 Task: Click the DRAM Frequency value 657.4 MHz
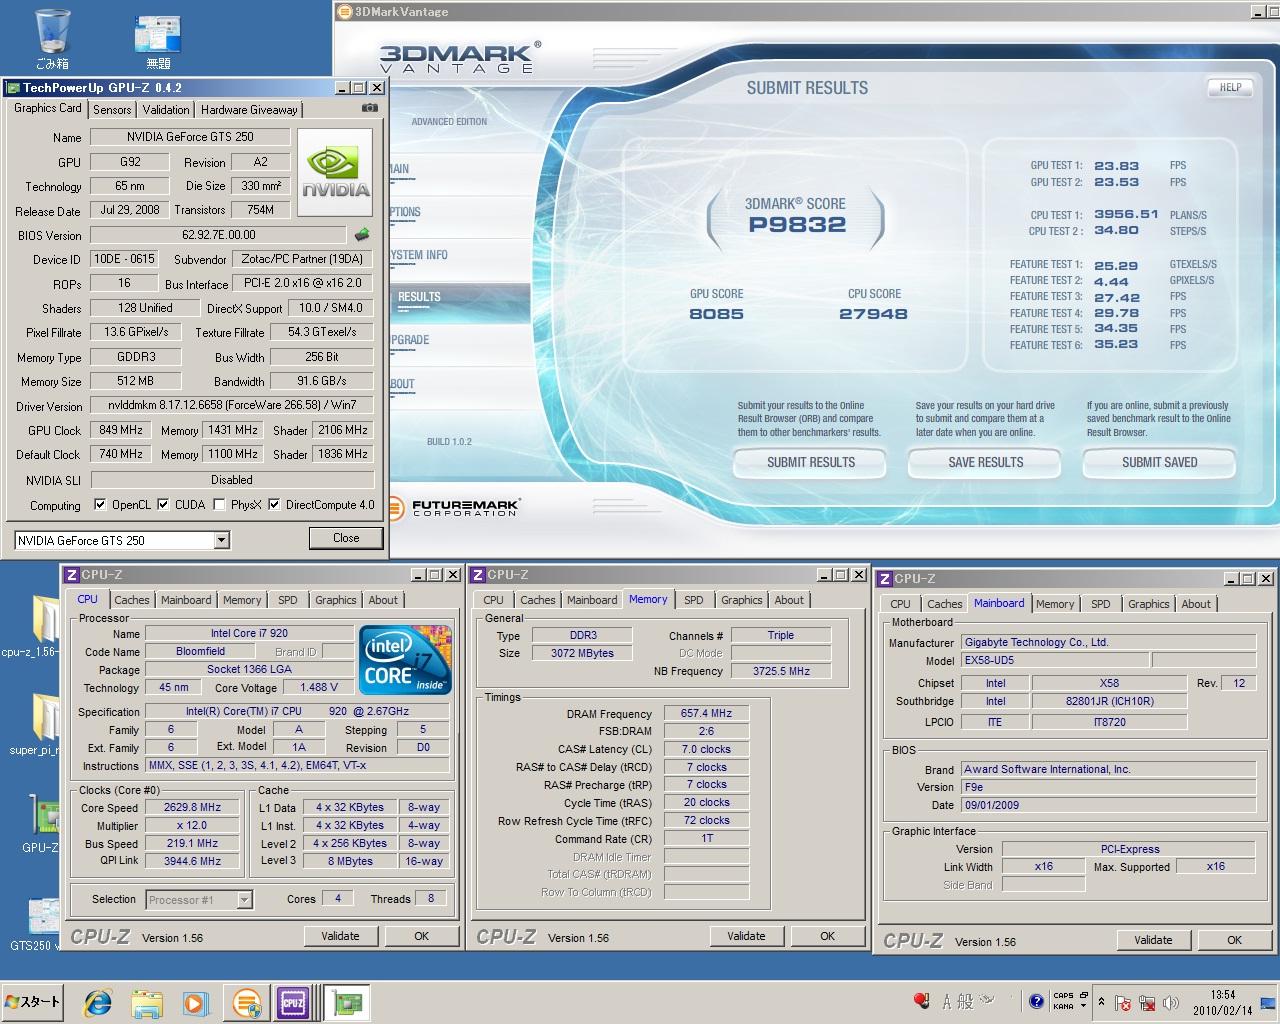706,714
